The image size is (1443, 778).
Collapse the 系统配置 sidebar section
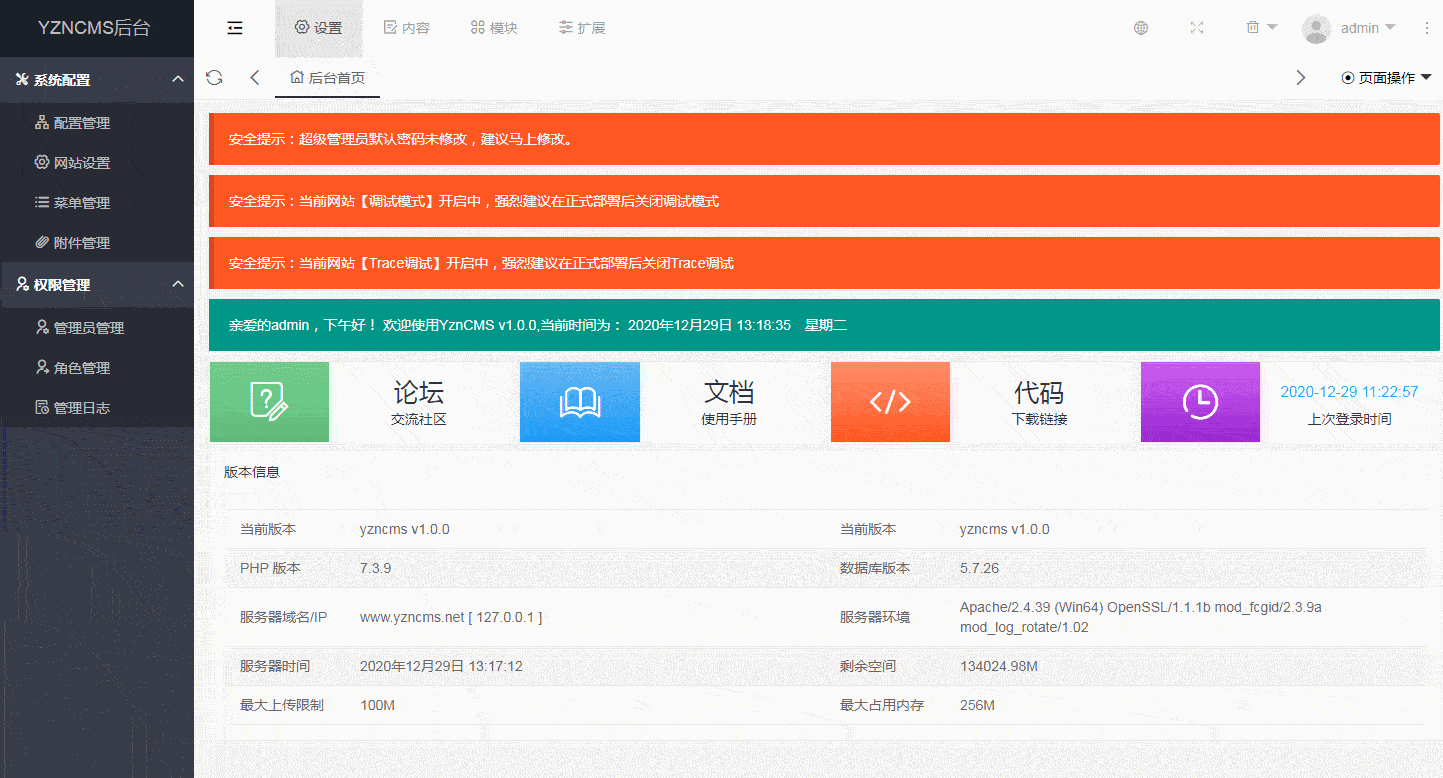(97, 79)
